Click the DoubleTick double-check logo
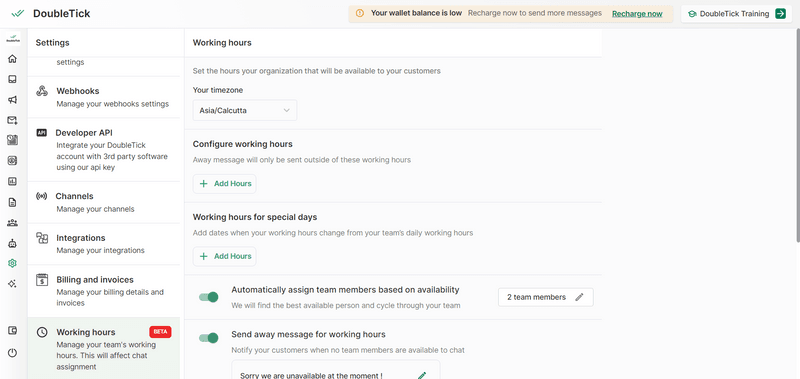Image resolution: width=800 pixels, height=379 pixels. 18,14
